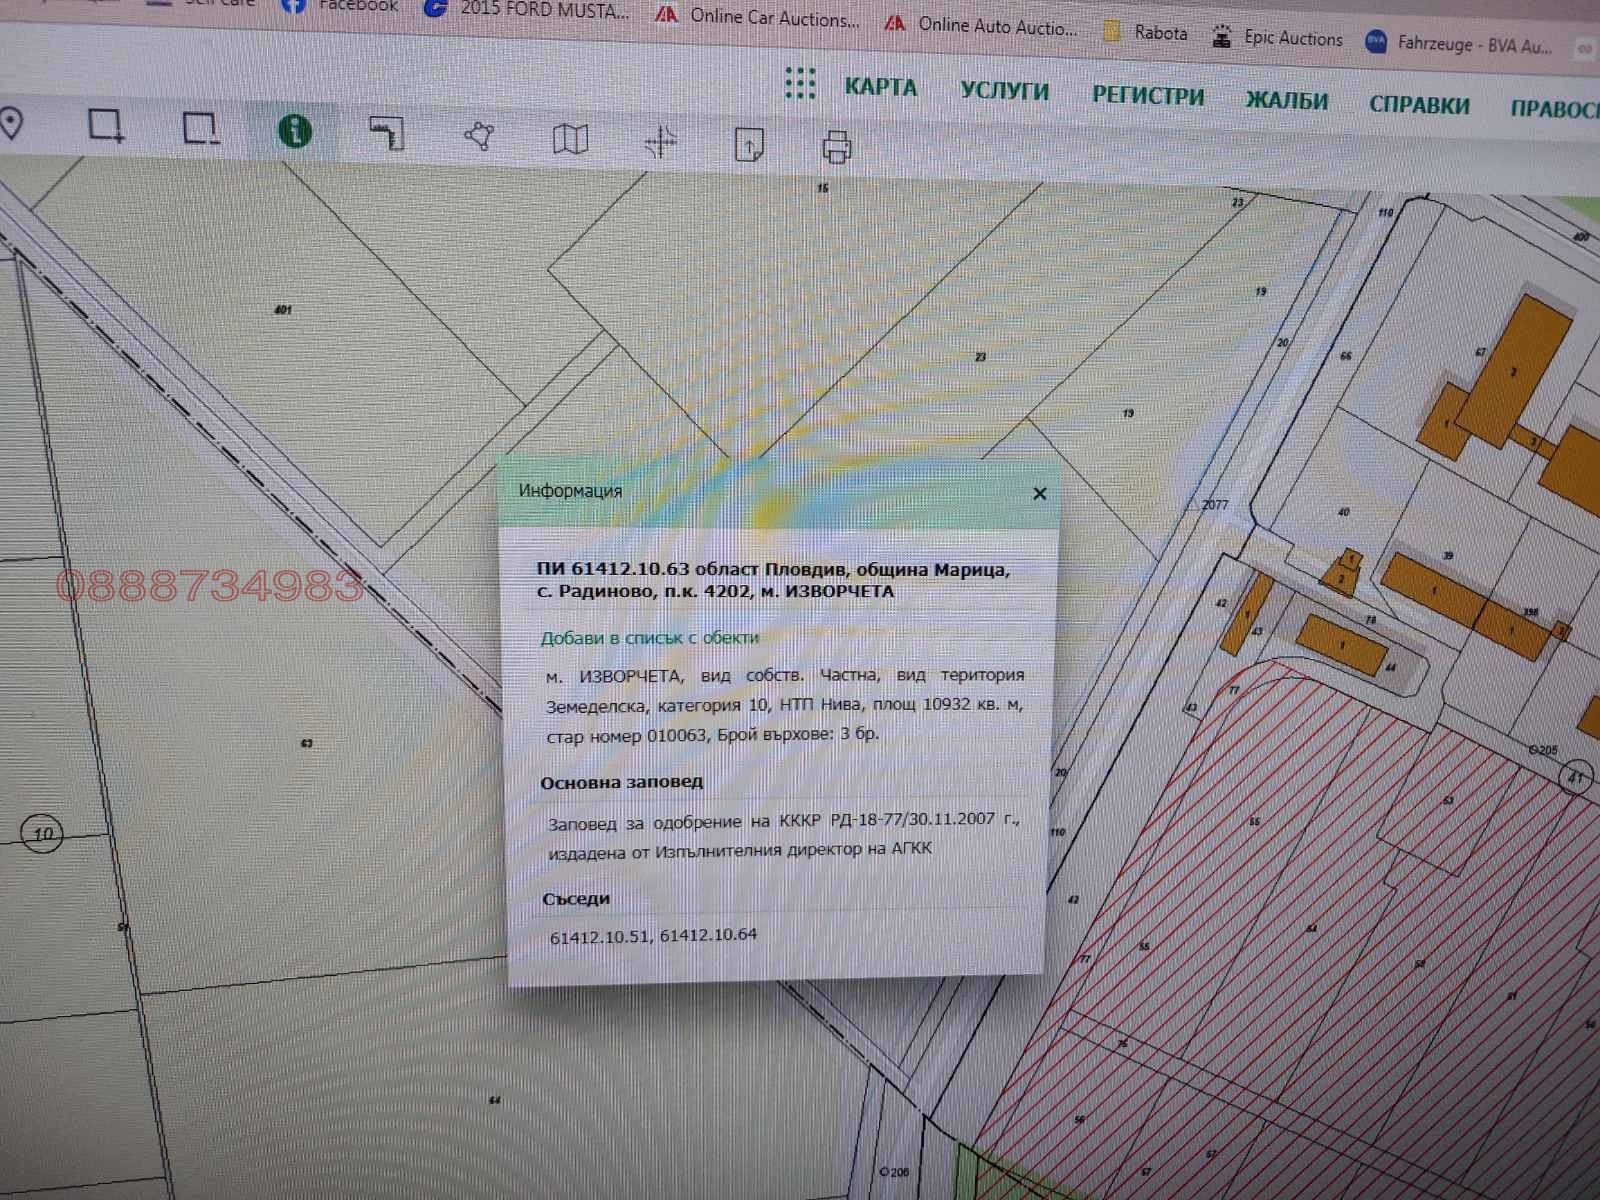Open the ЖАЛБИ menu

coord(1286,100)
